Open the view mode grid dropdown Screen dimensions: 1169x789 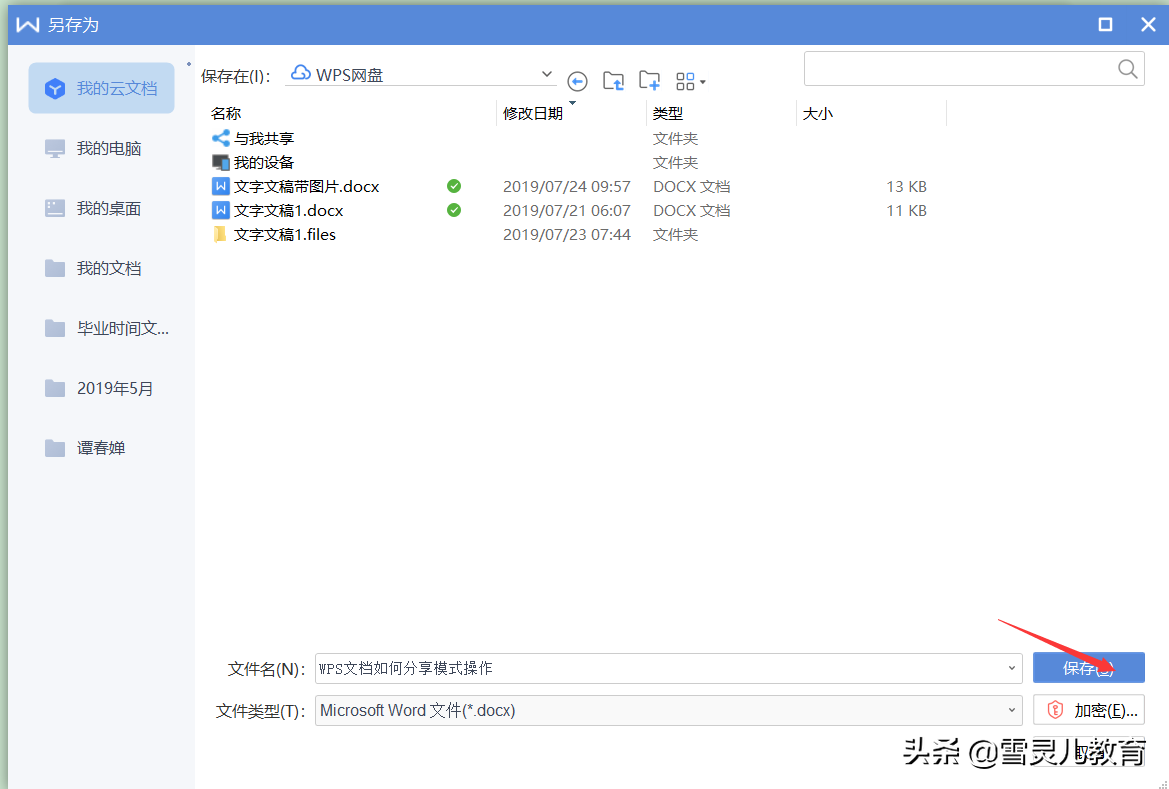coord(690,81)
